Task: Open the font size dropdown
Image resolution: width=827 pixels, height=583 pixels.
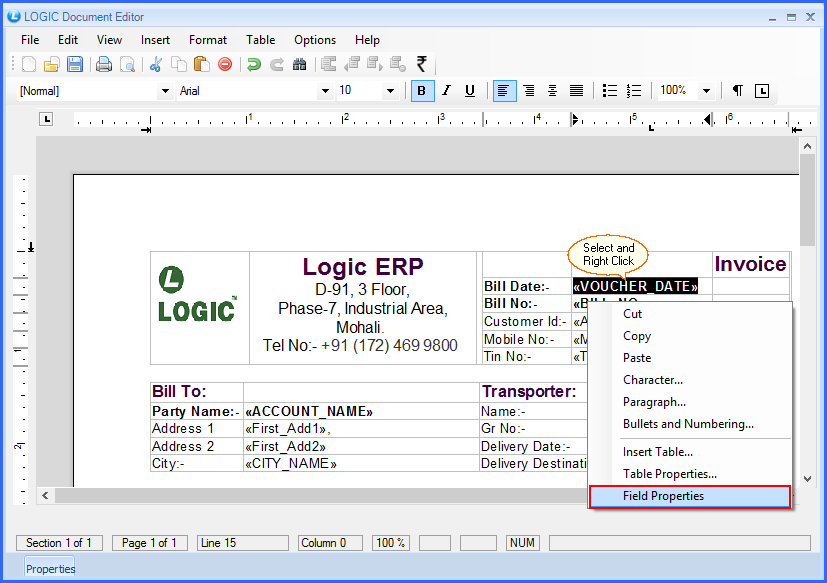Action: [x=391, y=91]
